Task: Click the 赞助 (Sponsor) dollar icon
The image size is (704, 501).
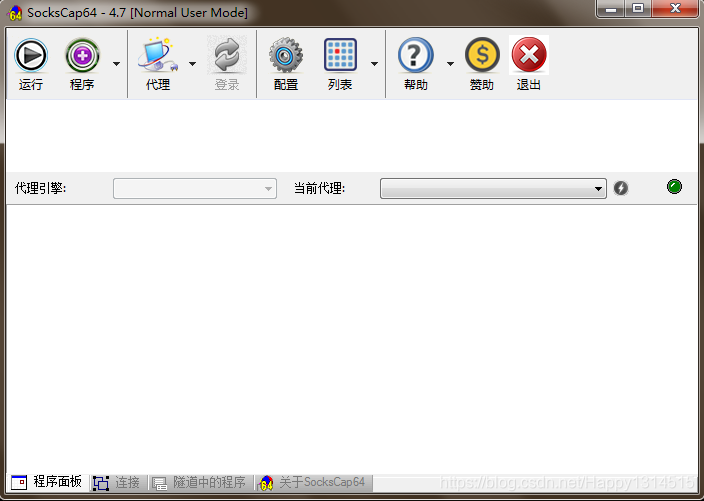Action: coord(482,55)
